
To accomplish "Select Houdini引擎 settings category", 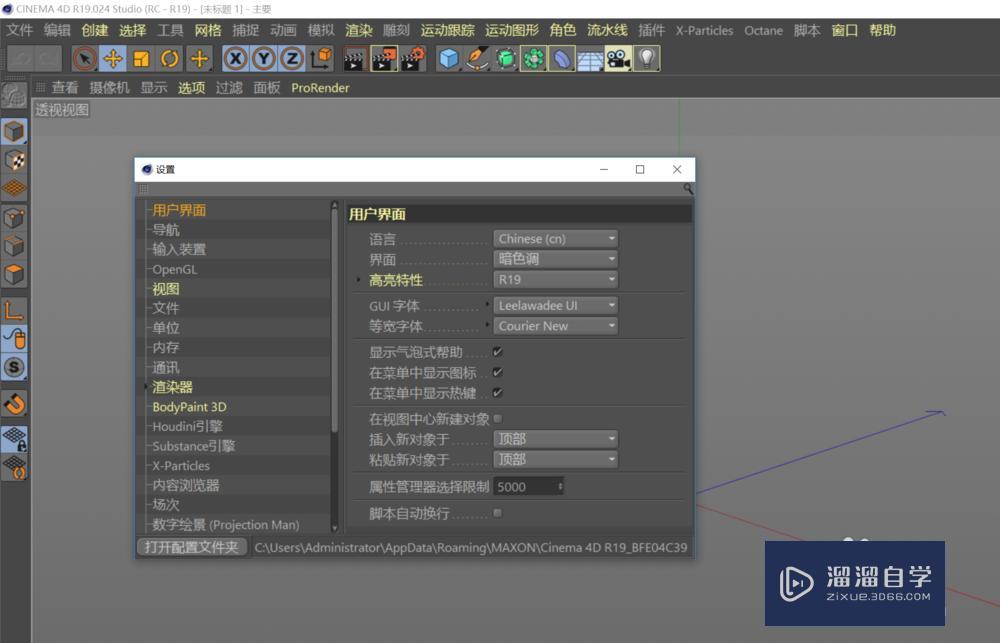I will 188,426.
